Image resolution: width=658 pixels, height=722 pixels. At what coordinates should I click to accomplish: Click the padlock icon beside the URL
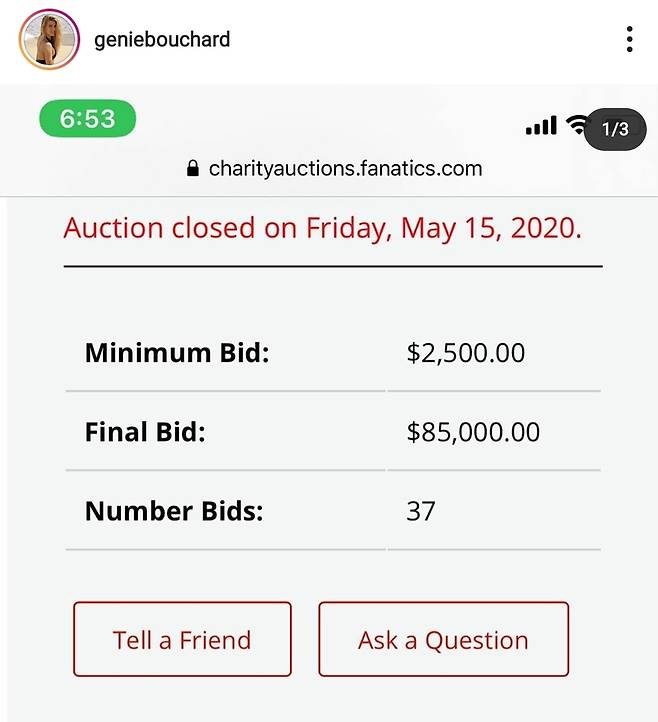coord(194,169)
